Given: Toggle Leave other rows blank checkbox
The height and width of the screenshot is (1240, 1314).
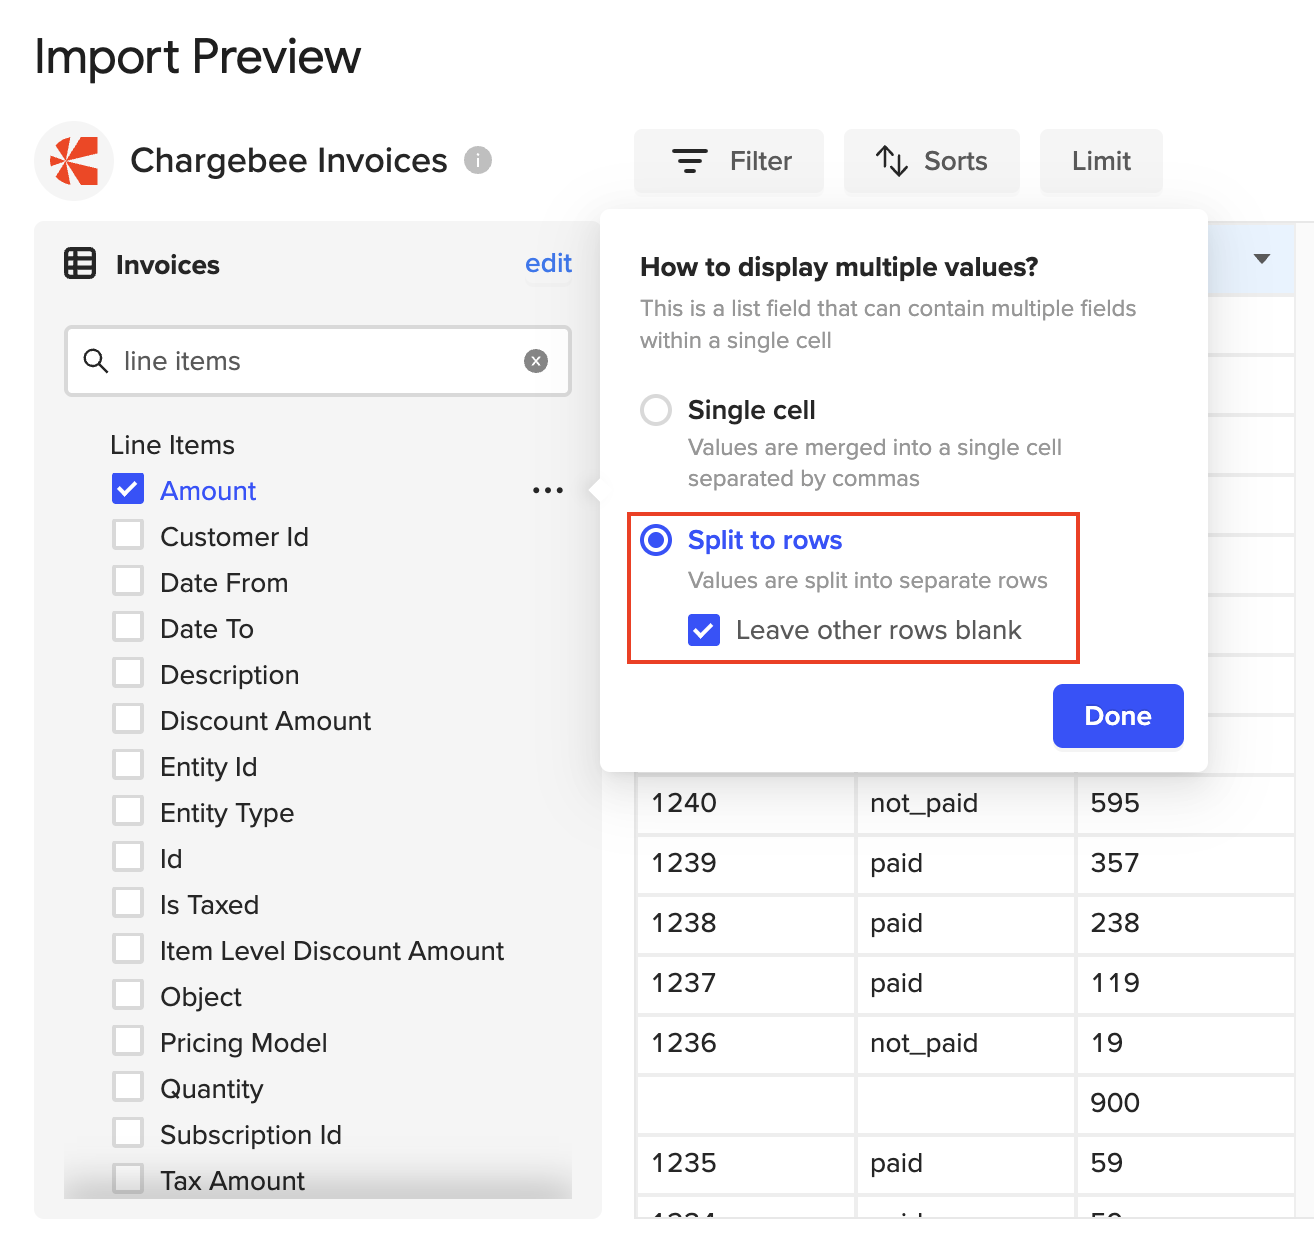Looking at the screenshot, I should pos(704,630).
